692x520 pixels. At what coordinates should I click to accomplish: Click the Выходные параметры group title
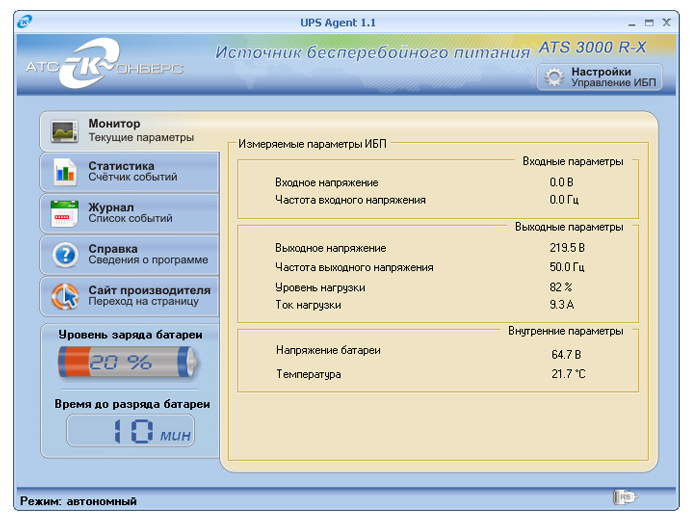(x=569, y=227)
